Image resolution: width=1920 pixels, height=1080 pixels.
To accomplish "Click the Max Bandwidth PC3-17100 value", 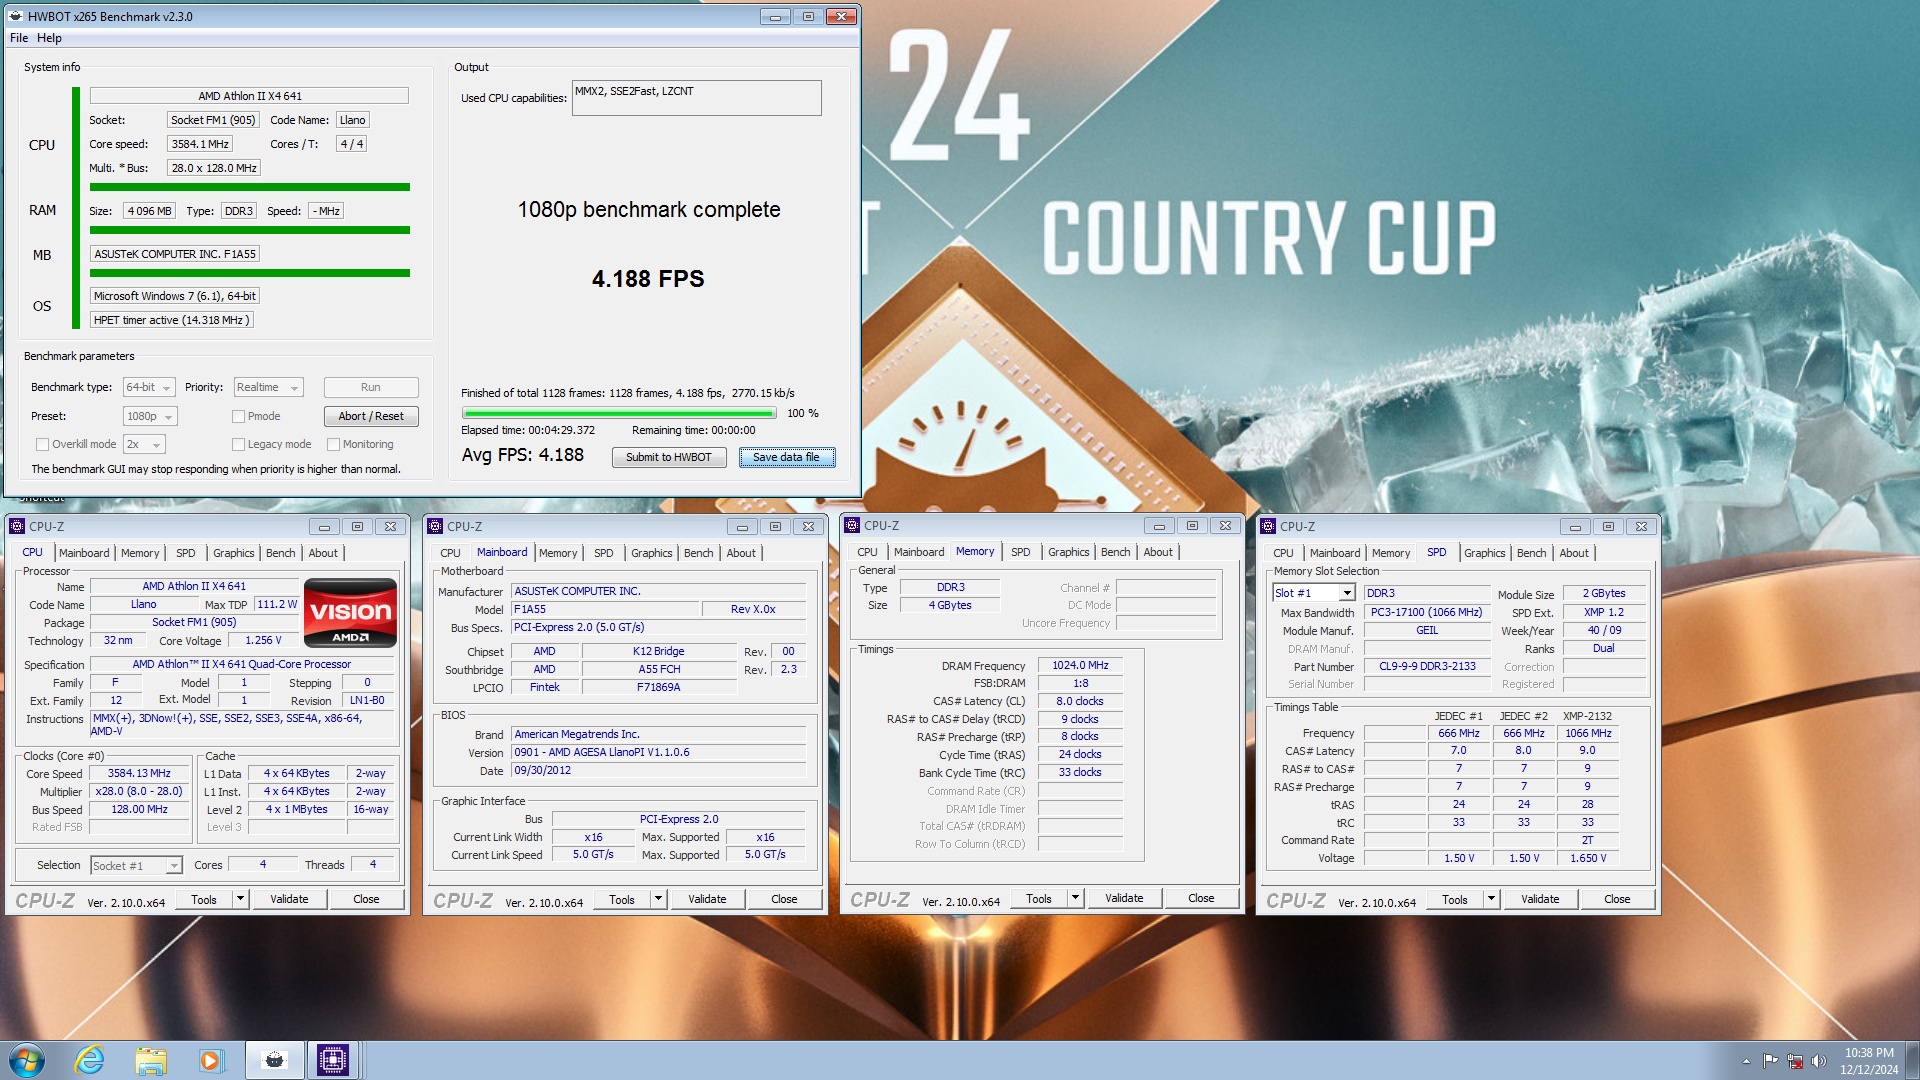I will pos(1427,612).
